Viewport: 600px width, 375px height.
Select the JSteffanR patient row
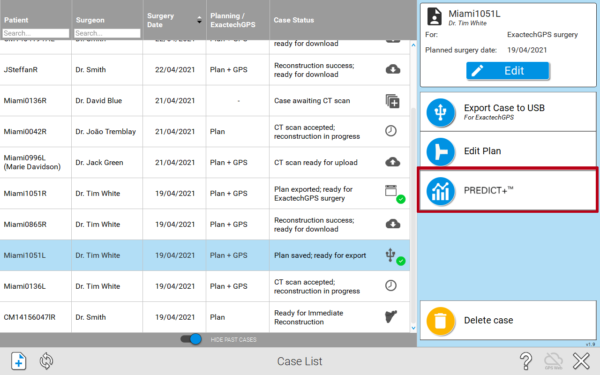coord(205,70)
